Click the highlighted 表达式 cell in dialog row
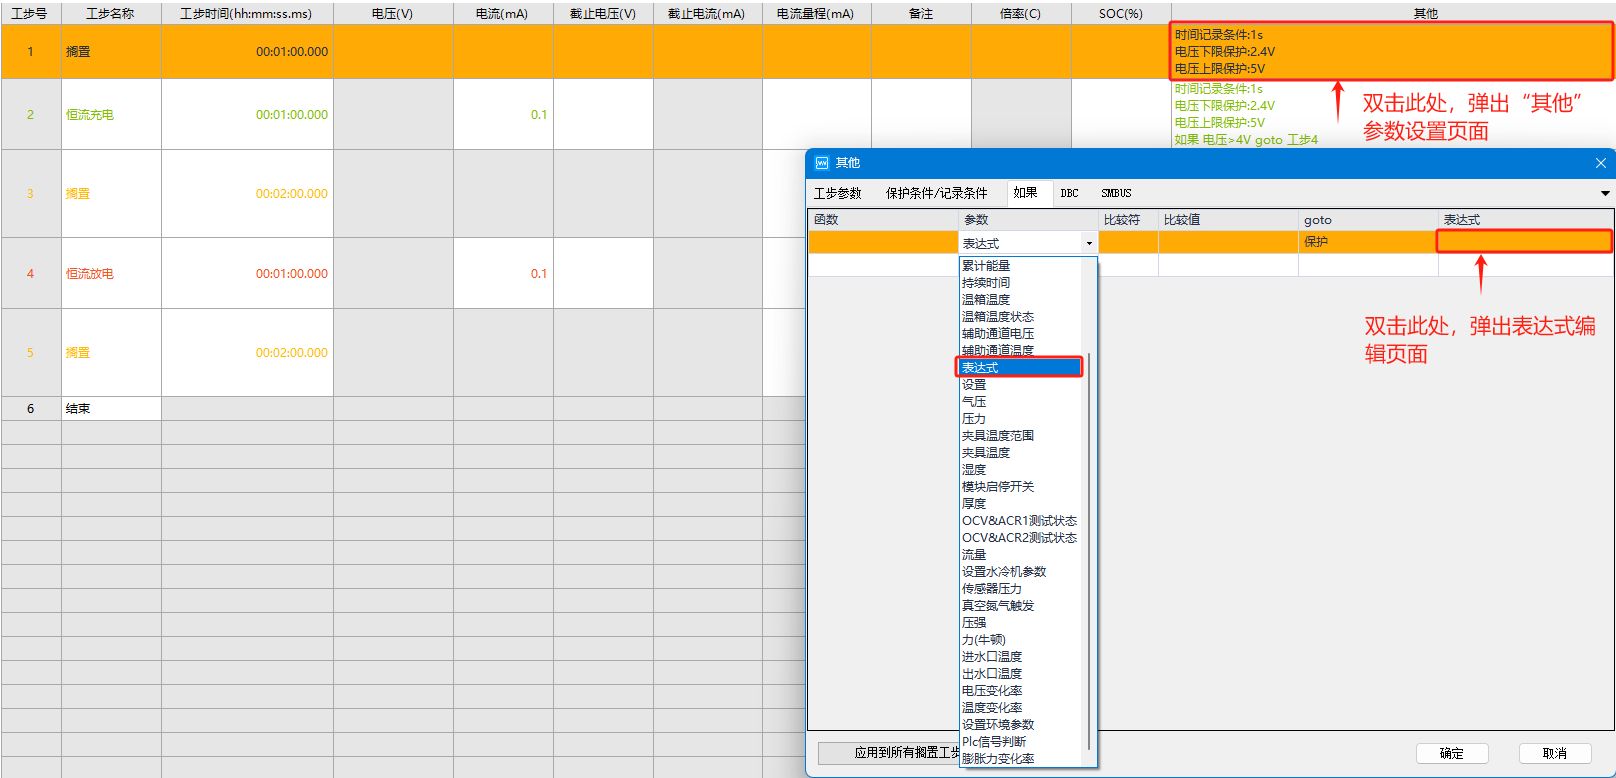1616x778 pixels. click(x=1524, y=241)
